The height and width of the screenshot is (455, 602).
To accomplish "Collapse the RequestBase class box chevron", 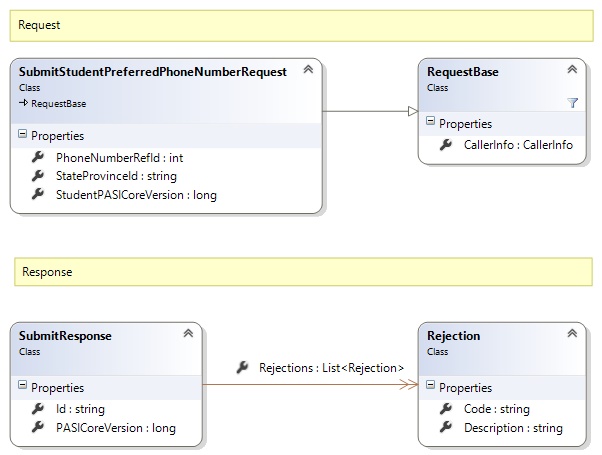I will [x=571, y=70].
